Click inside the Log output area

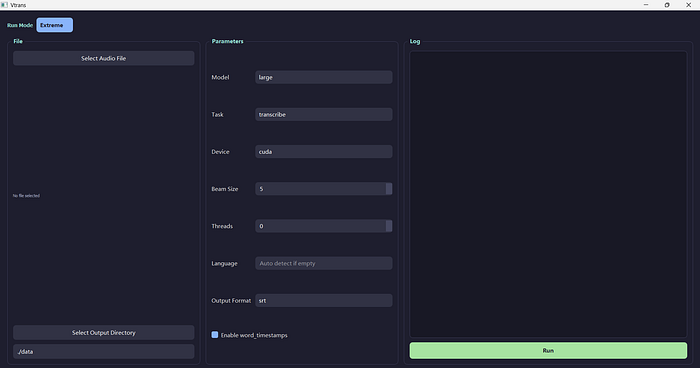click(x=548, y=194)
